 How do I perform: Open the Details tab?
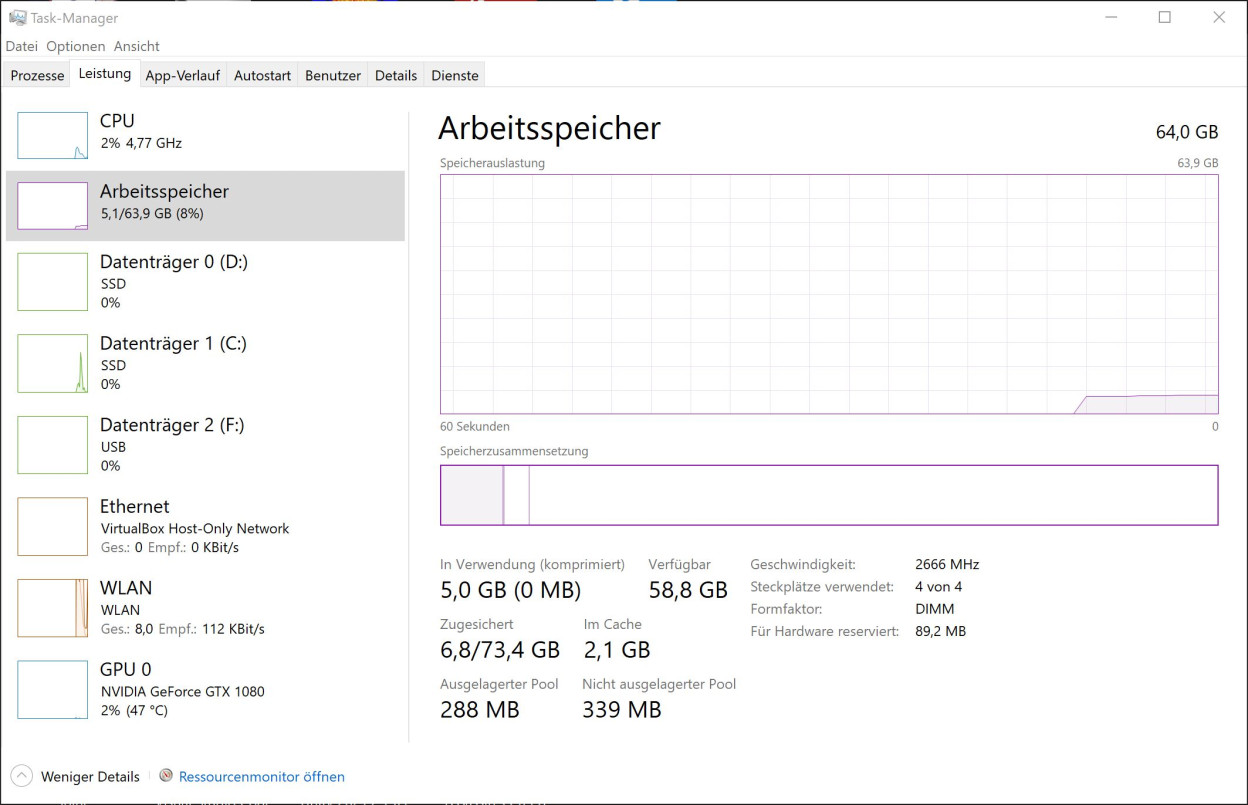pos(396,75)
